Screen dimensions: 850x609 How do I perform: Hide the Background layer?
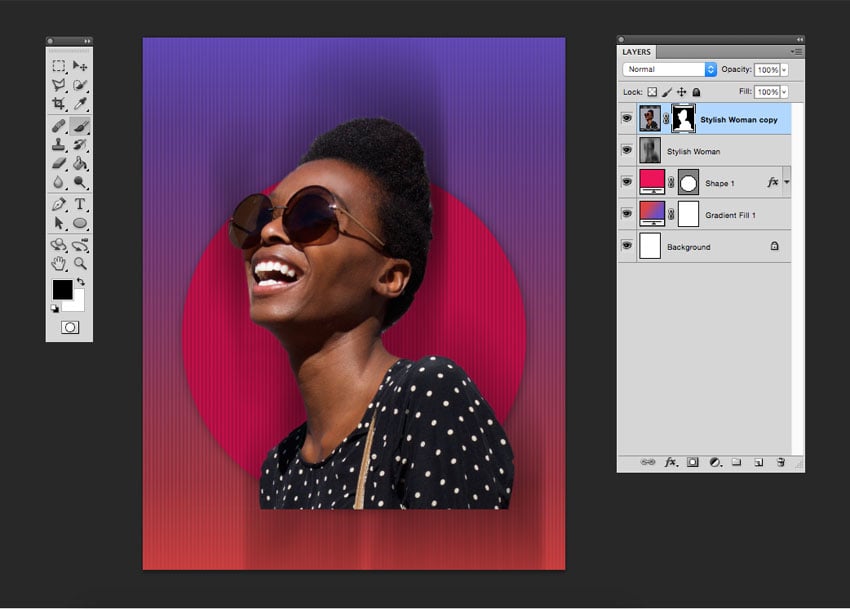point(627,246)
